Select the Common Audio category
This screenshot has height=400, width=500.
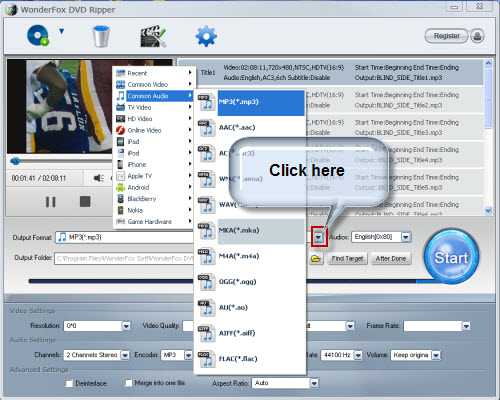154,96
